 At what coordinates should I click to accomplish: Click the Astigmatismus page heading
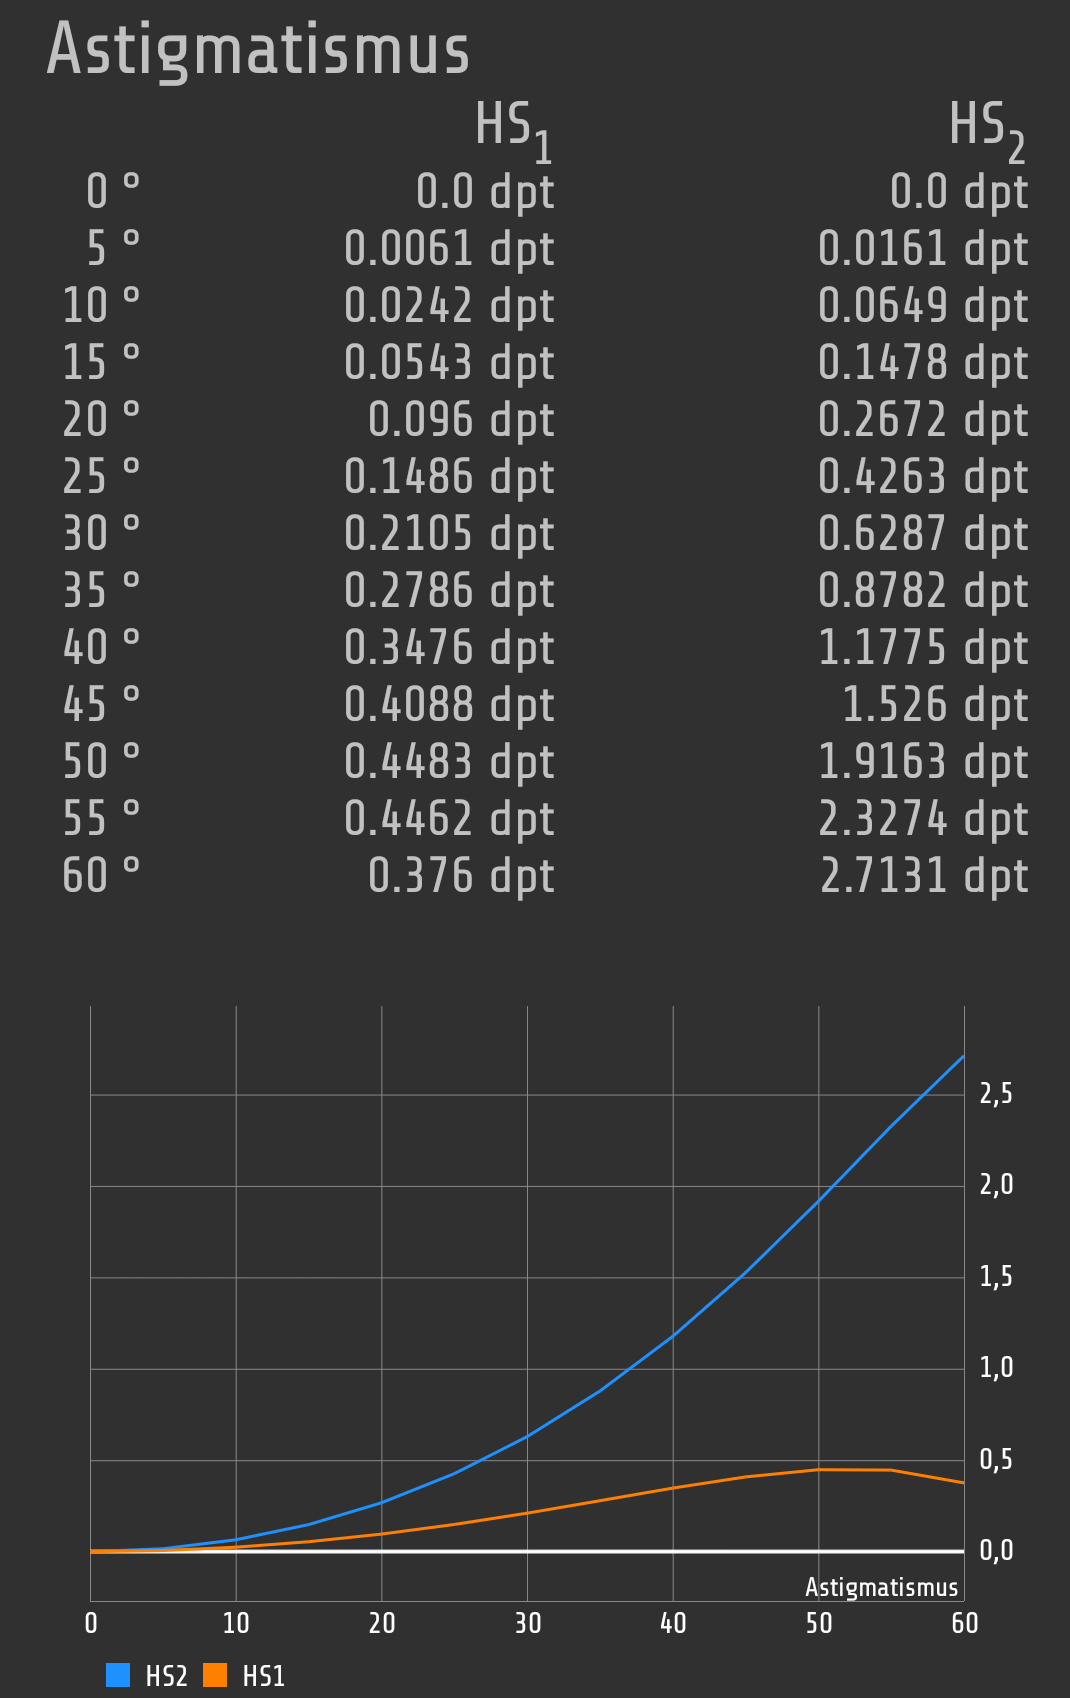pos(258,50)
